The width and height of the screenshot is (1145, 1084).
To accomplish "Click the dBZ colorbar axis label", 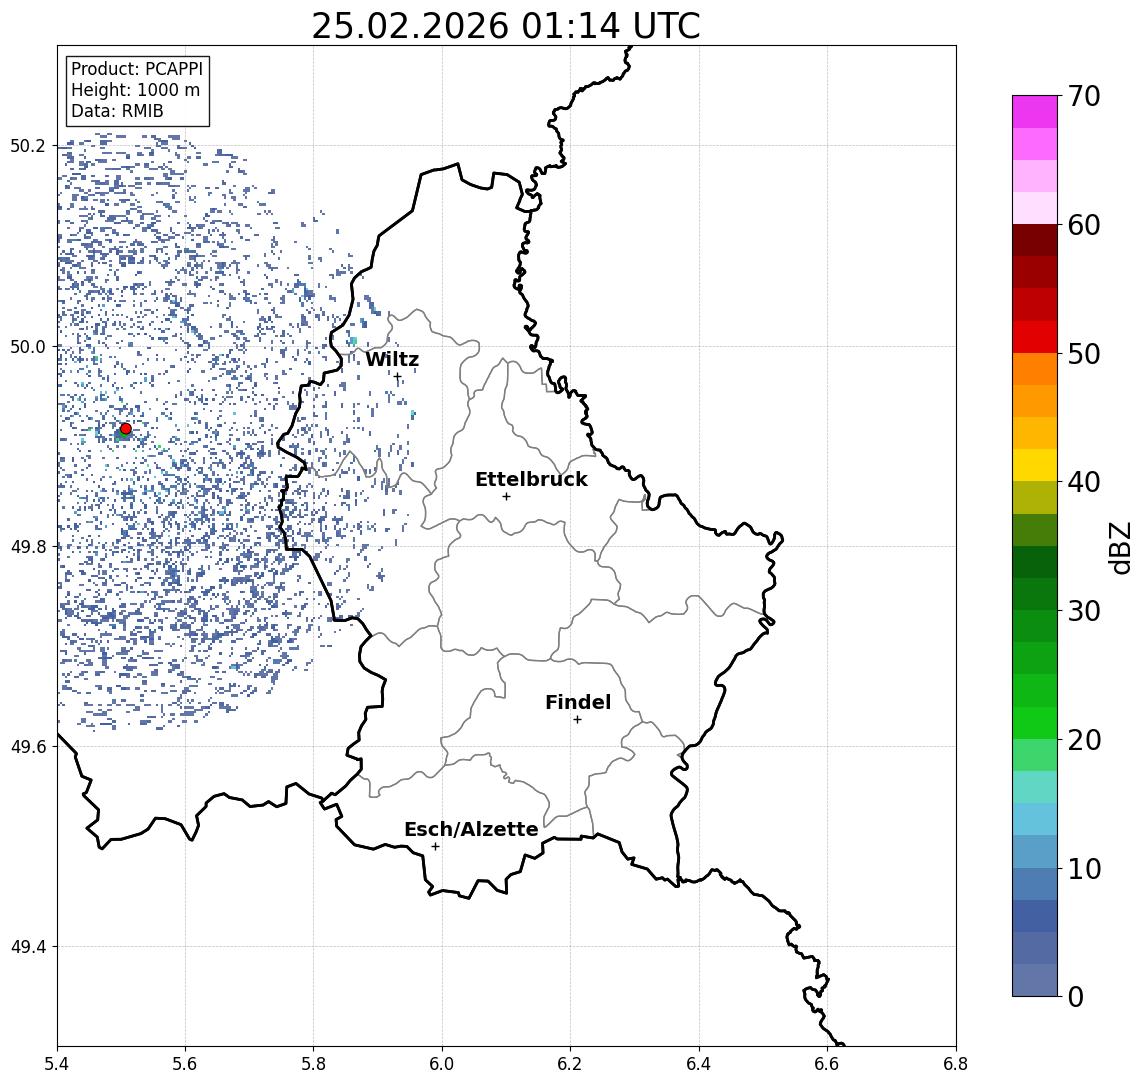I will (x=1119, y=548).
